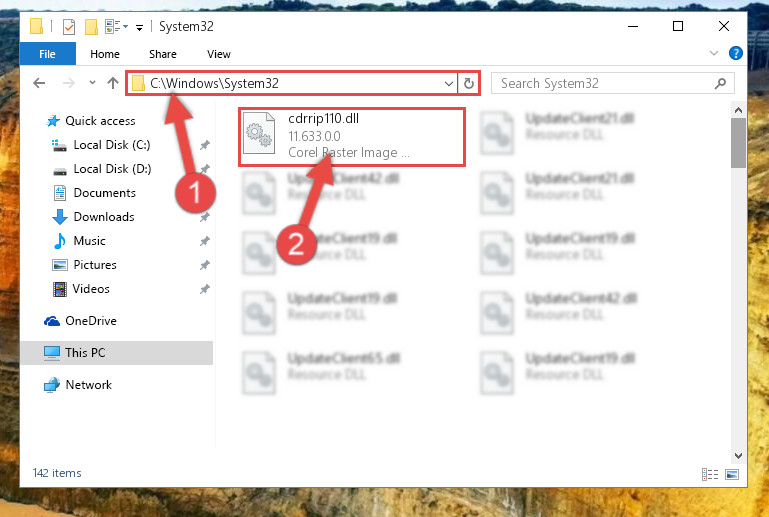Open Documents in the navigation pane
Image resolution: width=769 pixels, height=517 pixels.
104,193
